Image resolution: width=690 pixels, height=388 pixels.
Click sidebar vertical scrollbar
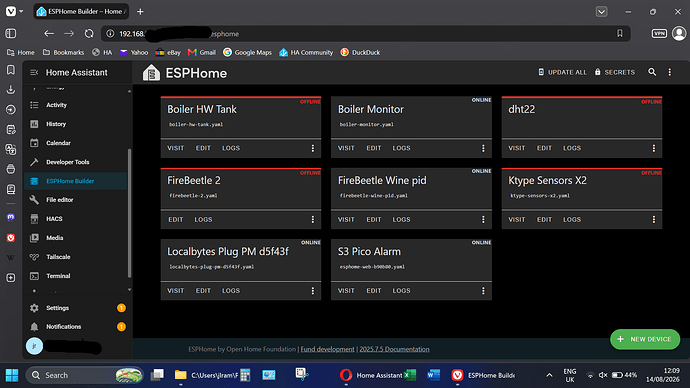[129, 213]
